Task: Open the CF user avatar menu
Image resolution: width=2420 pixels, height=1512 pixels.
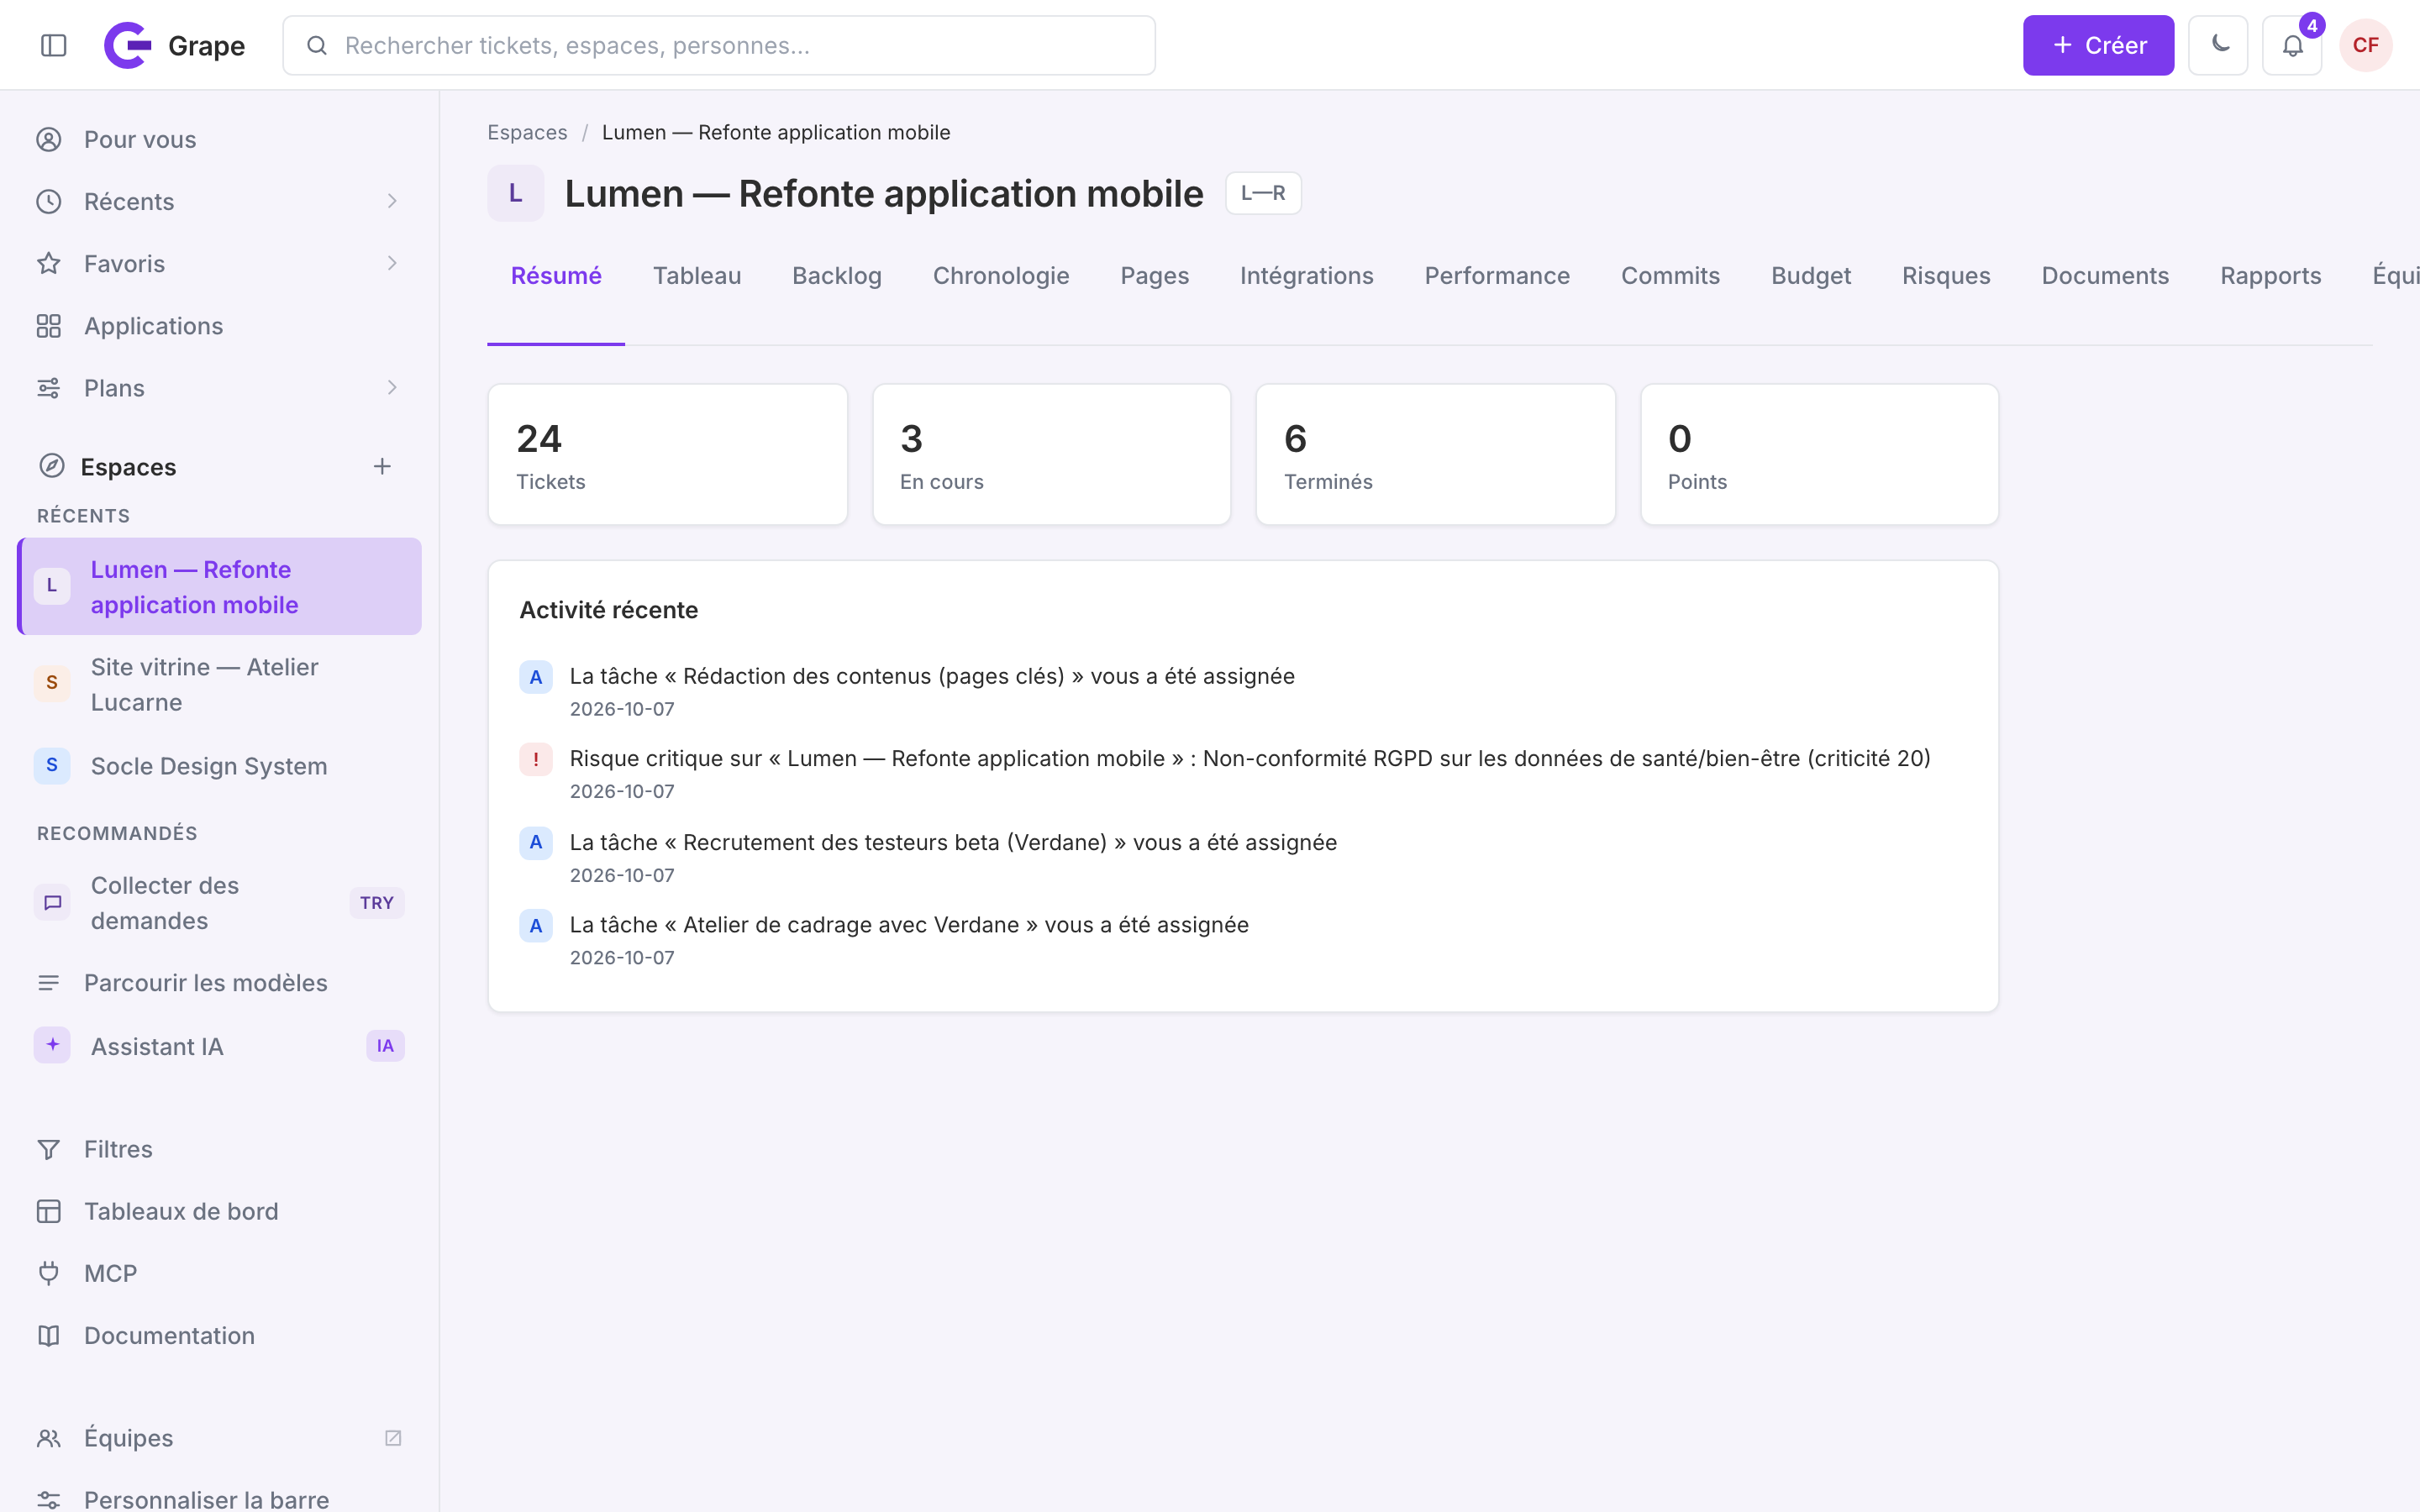Action: pos(2365,45)
